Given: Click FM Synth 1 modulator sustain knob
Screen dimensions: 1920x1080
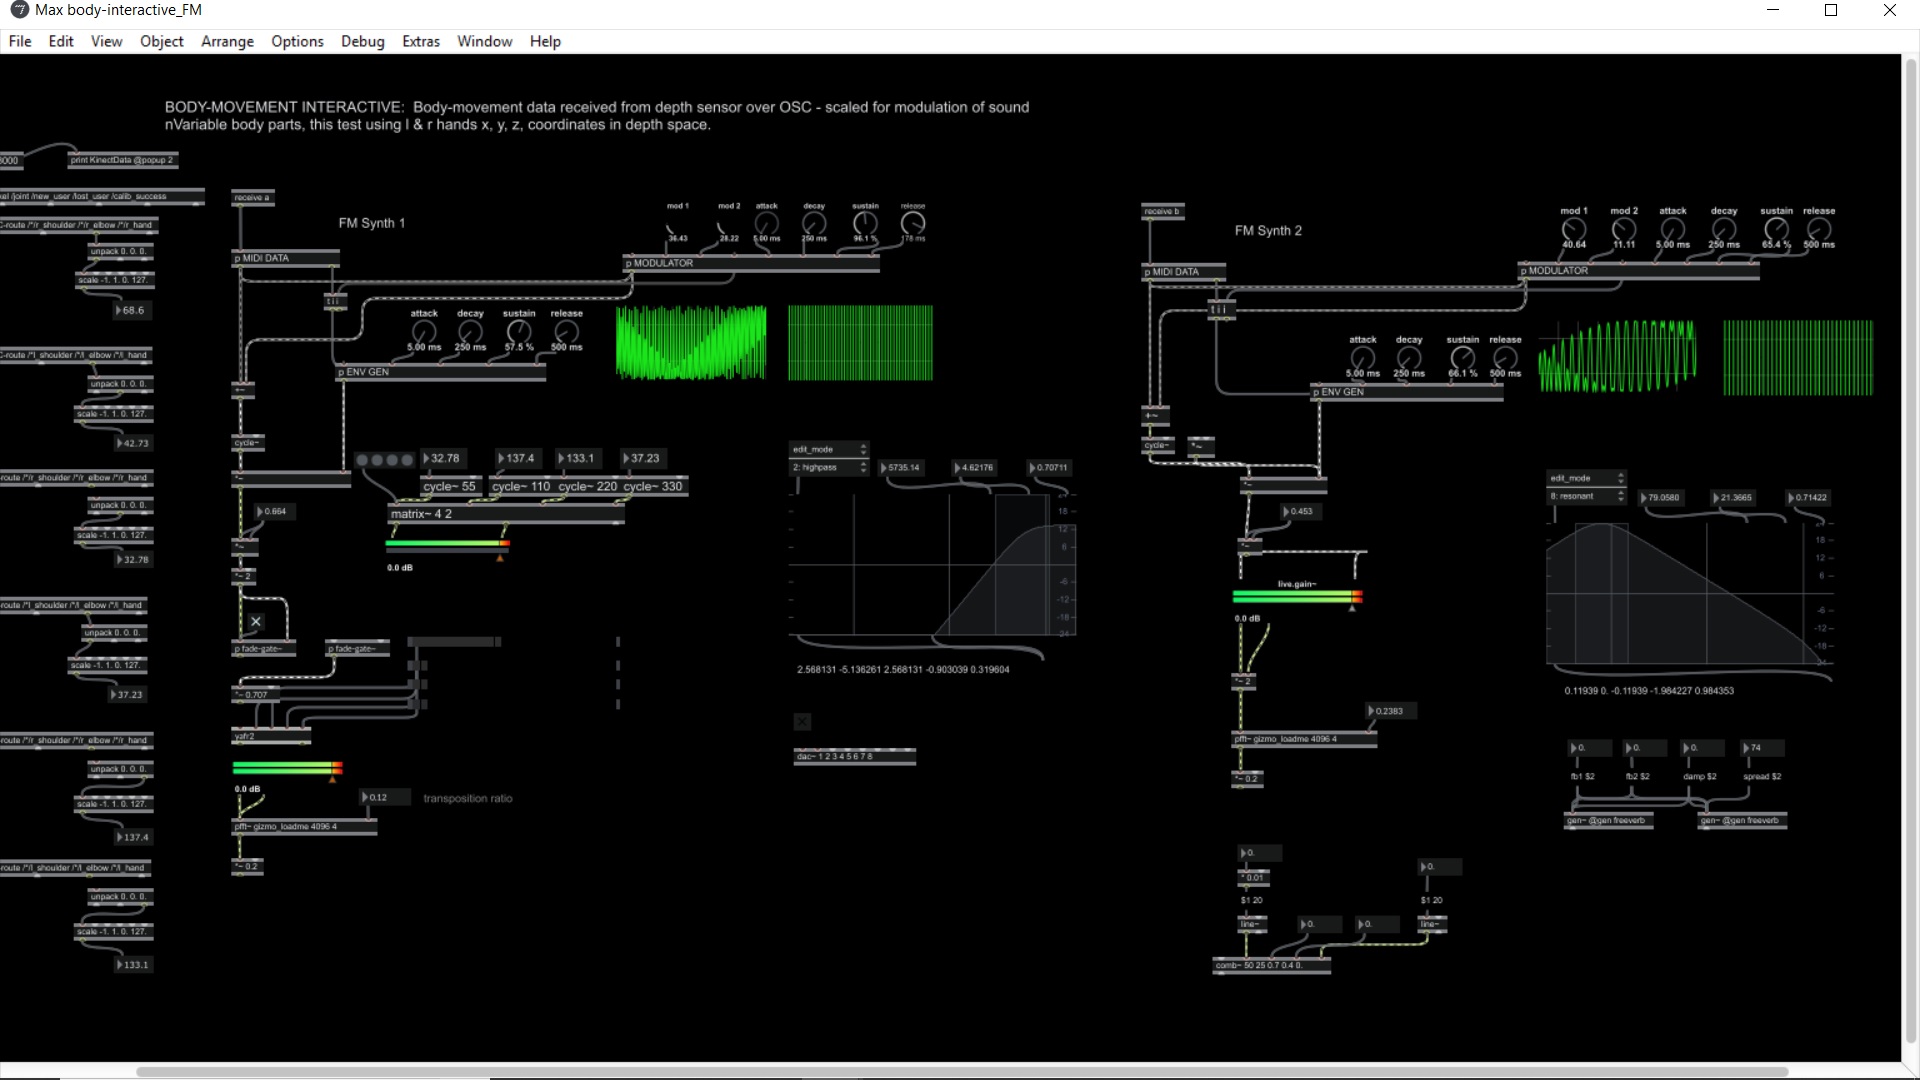Looking at the screenshot, I should click(865, 223).
